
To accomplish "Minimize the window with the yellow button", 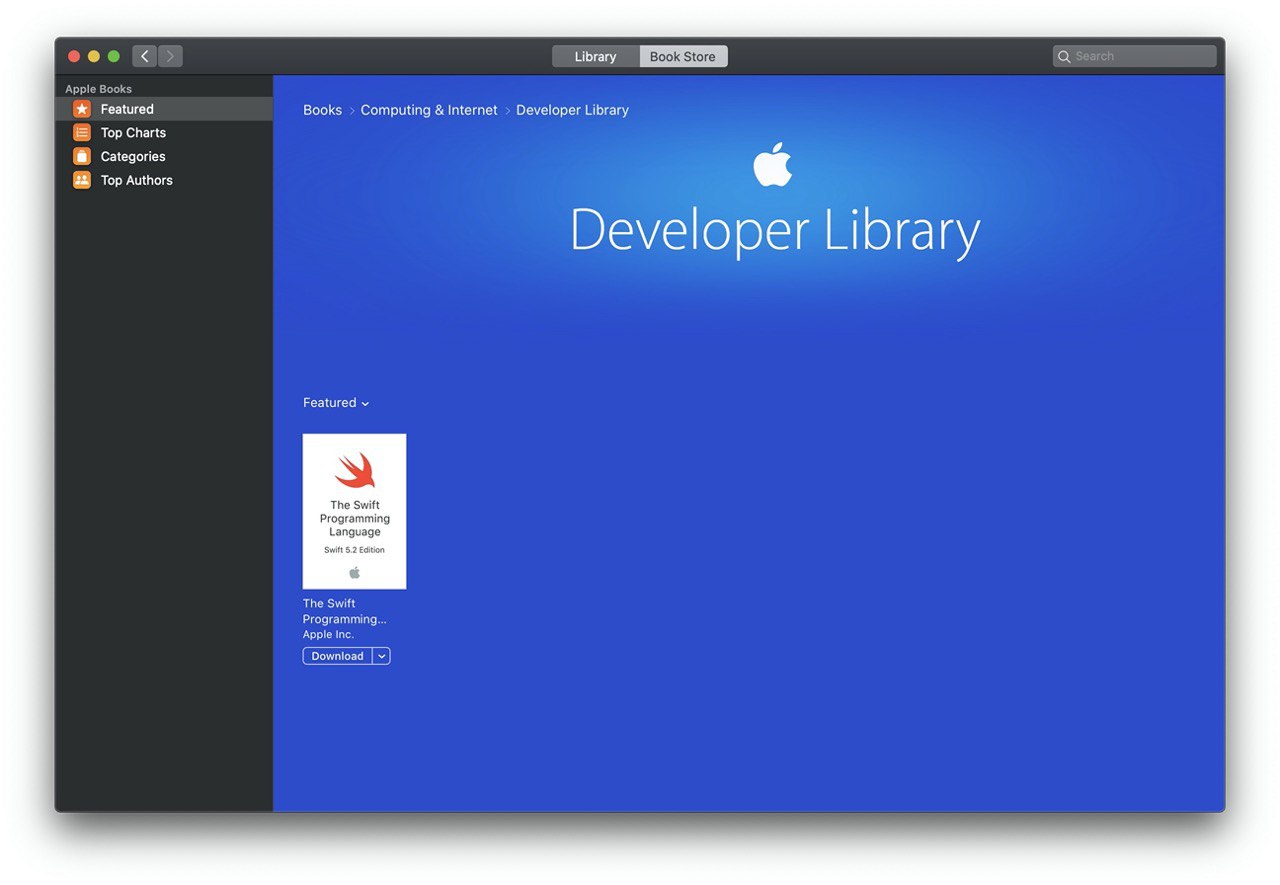I will click(94, 57).
